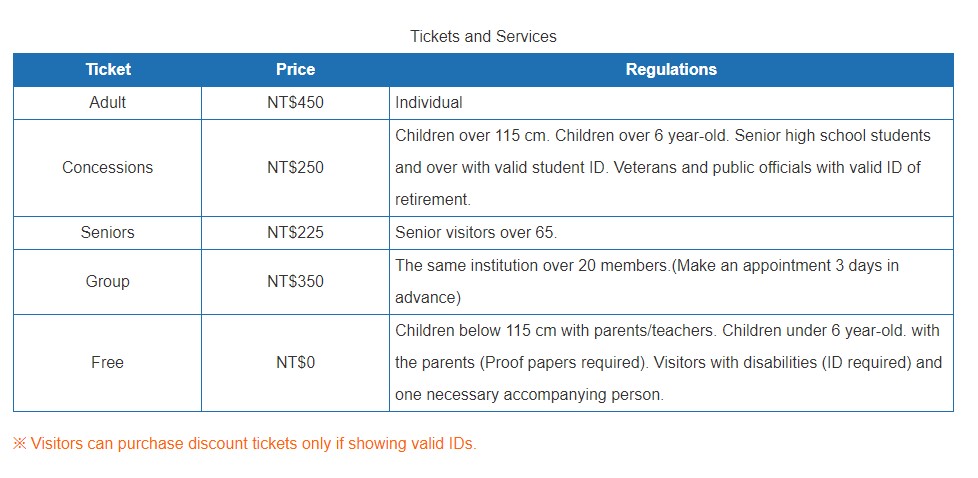The image size is (978, 478).
Task: Click the NT$350 price
Action: coord(295,282)
